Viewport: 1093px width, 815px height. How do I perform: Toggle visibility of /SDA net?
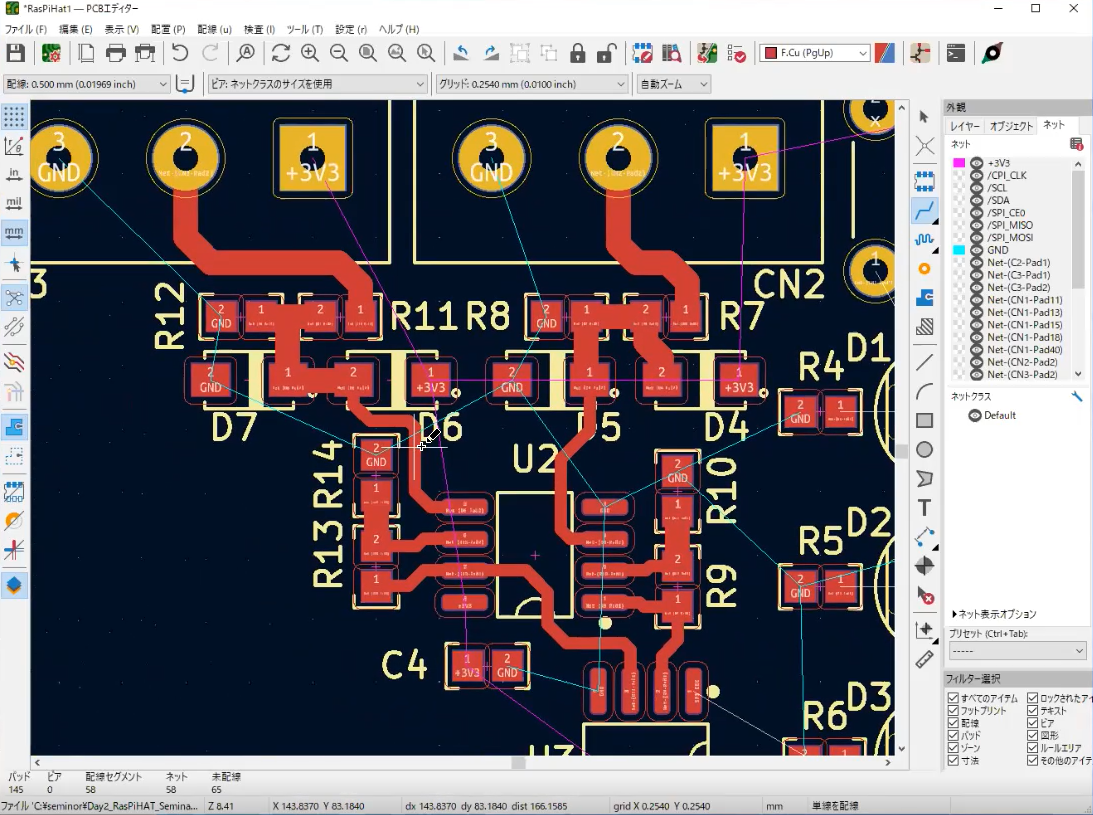click(977, 200)
